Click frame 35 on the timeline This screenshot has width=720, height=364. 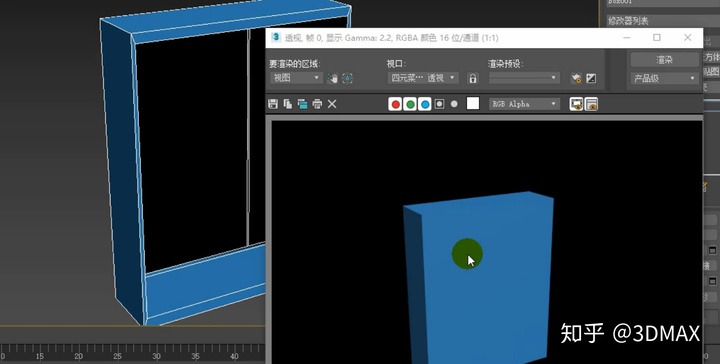click(x=196, y=356)
